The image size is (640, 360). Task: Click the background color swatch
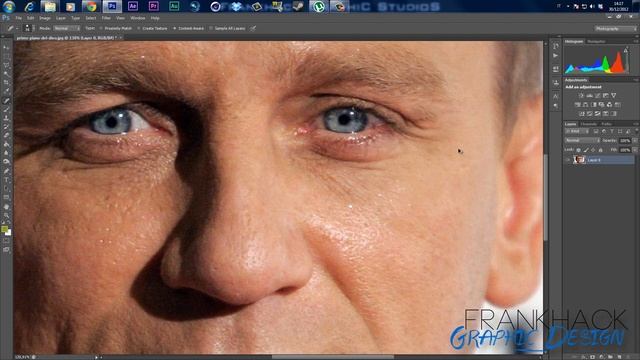click(x=9, y=232)
